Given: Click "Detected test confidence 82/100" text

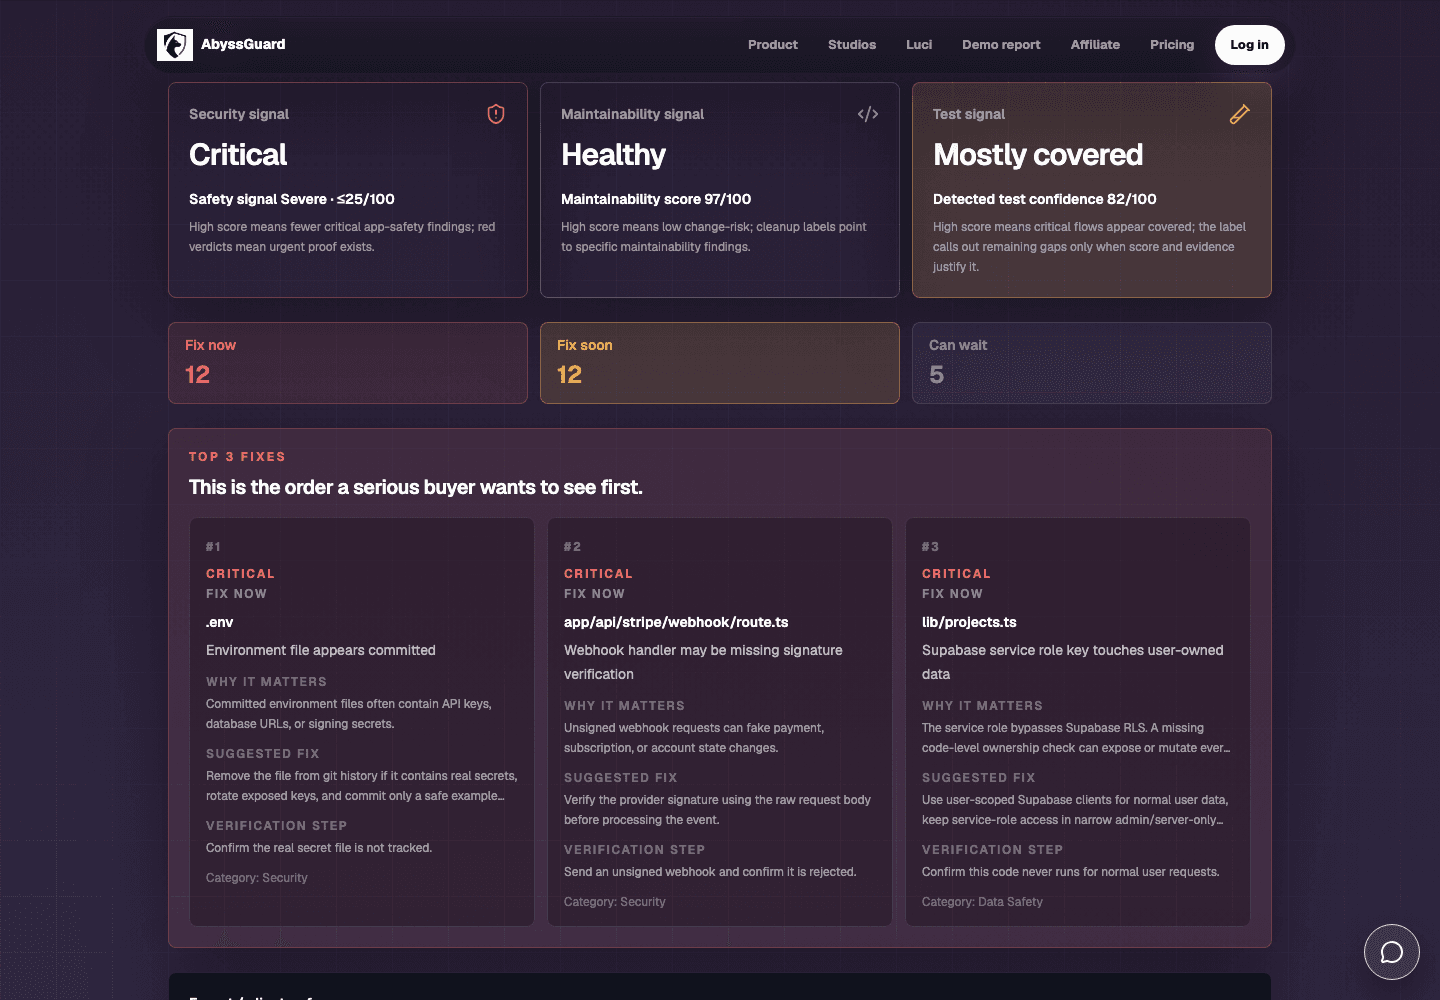Looking at the screenshot, I should 1045,199.
